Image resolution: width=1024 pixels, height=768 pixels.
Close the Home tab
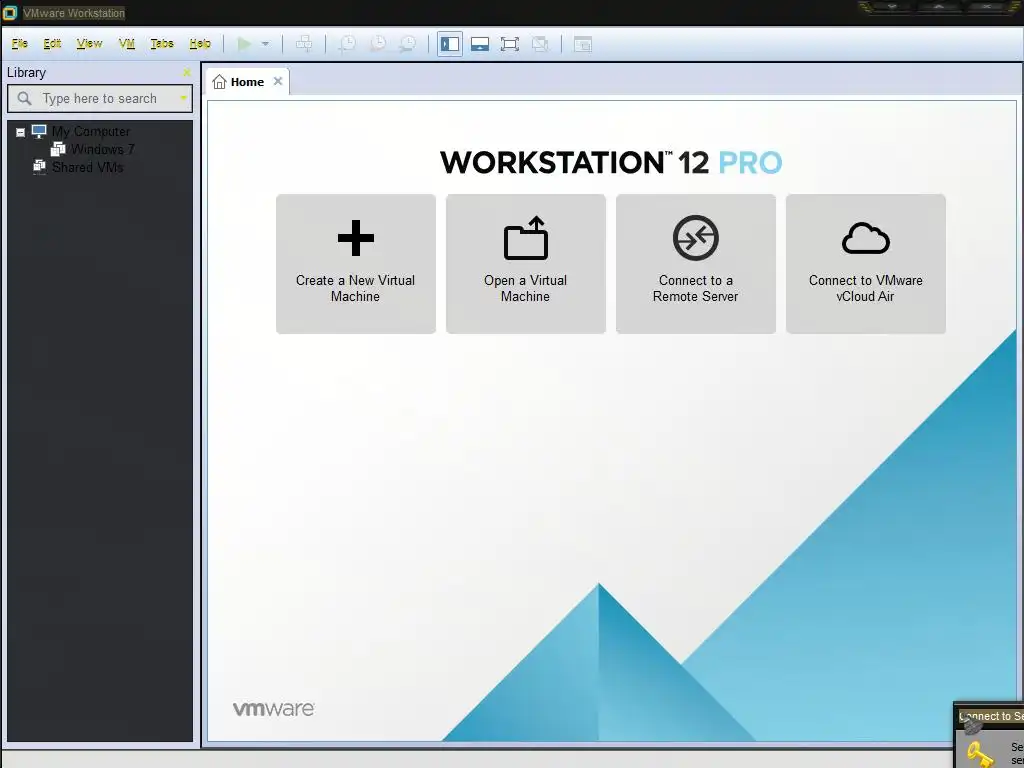pos(278,81)
